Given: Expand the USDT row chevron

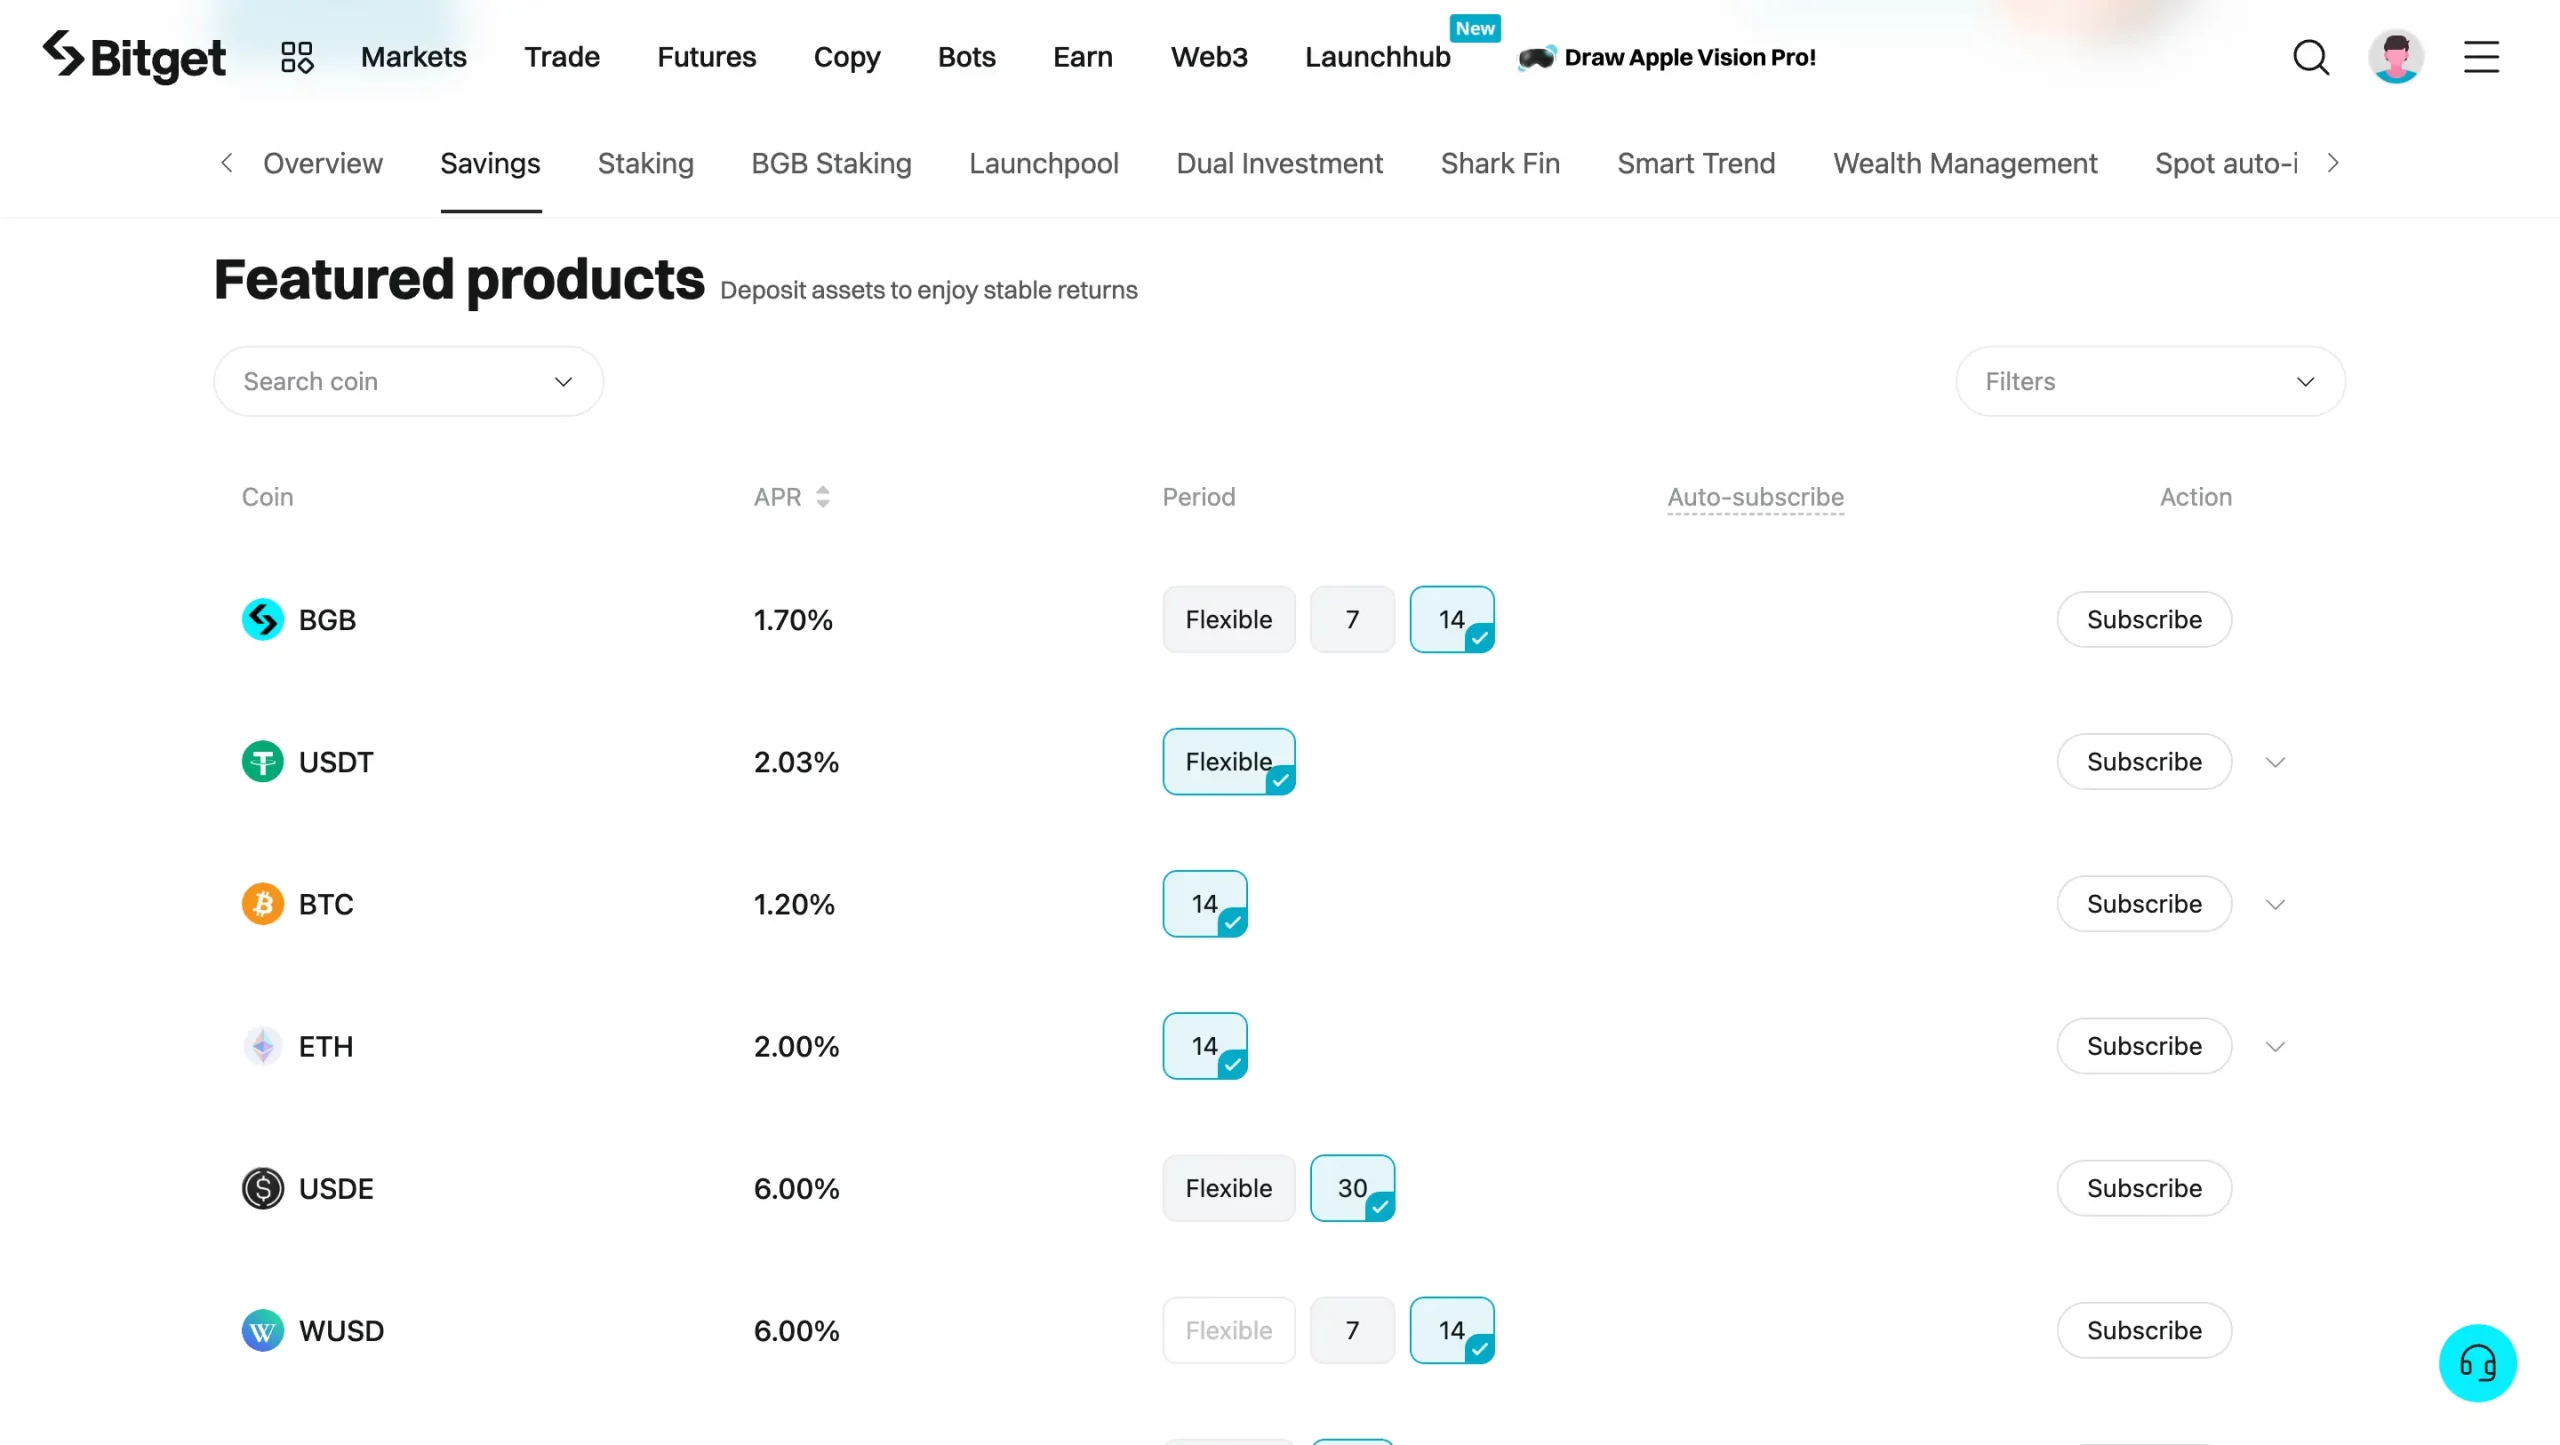Looking at the screenshot, I should pyautogui.click(x=2275, y=762).
